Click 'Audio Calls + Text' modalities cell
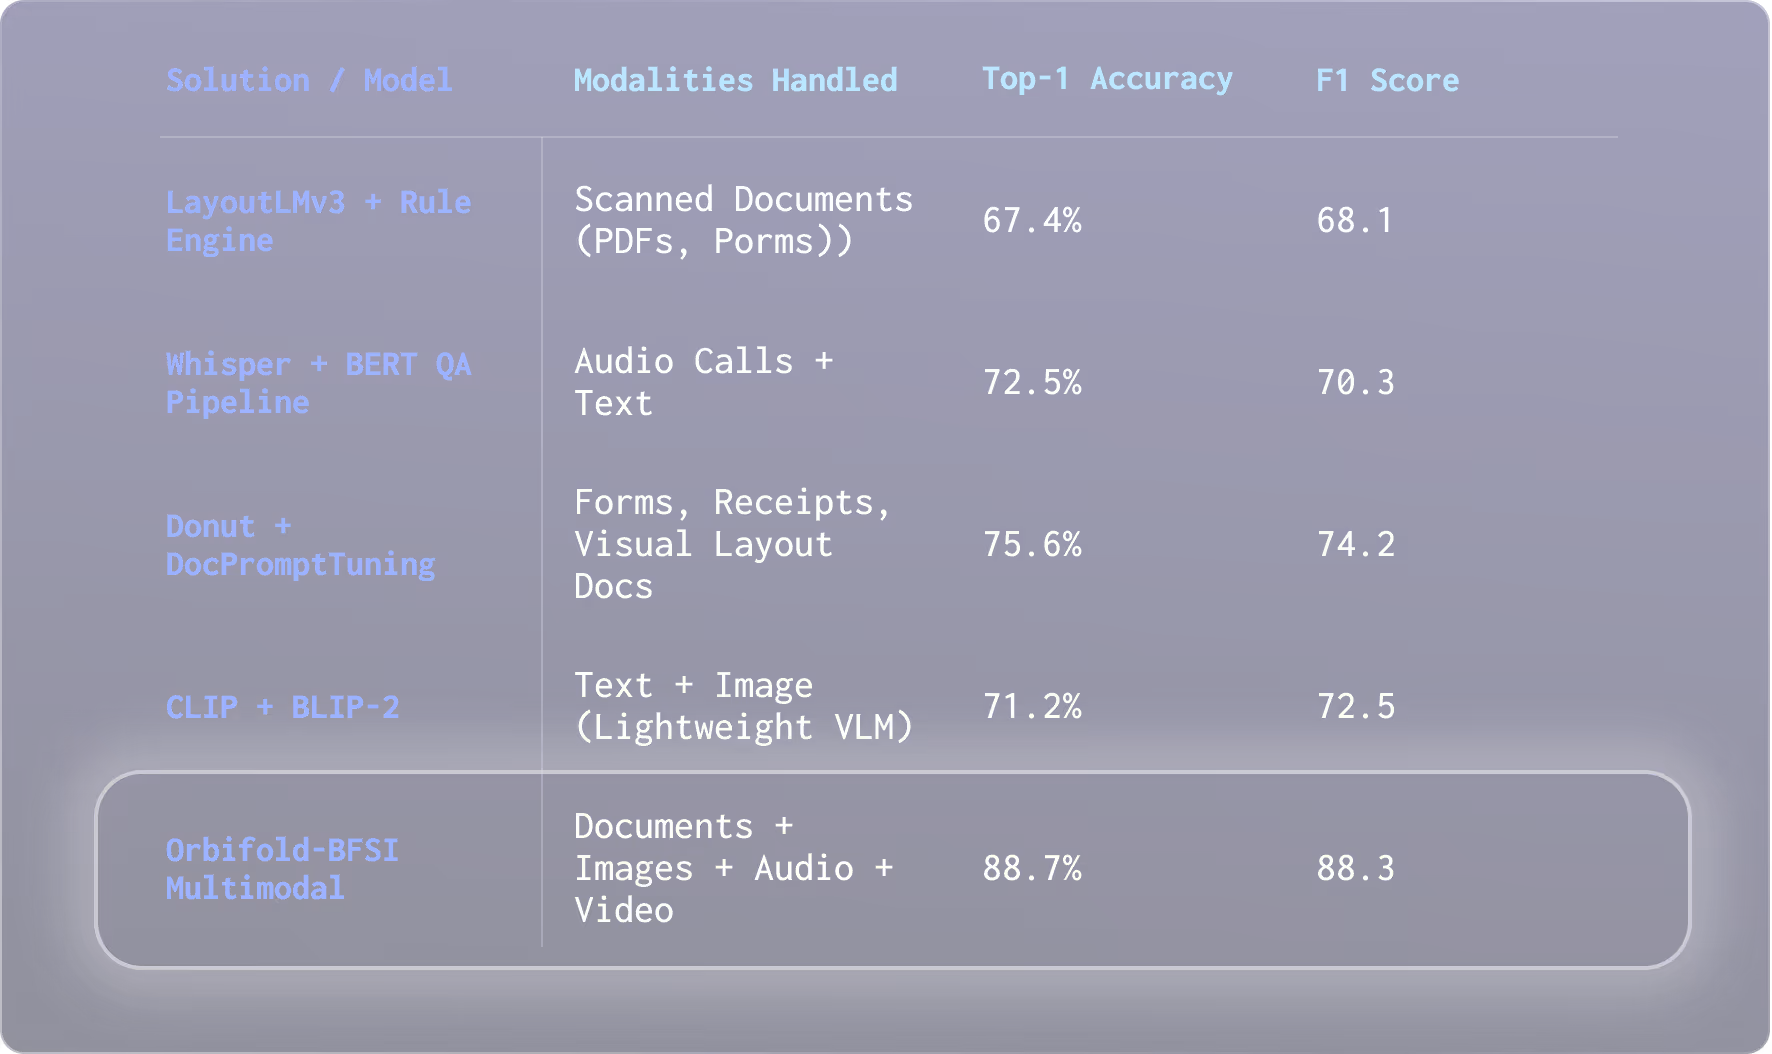This screenshot has height=1054, width=1772. (x=703, y=383)
